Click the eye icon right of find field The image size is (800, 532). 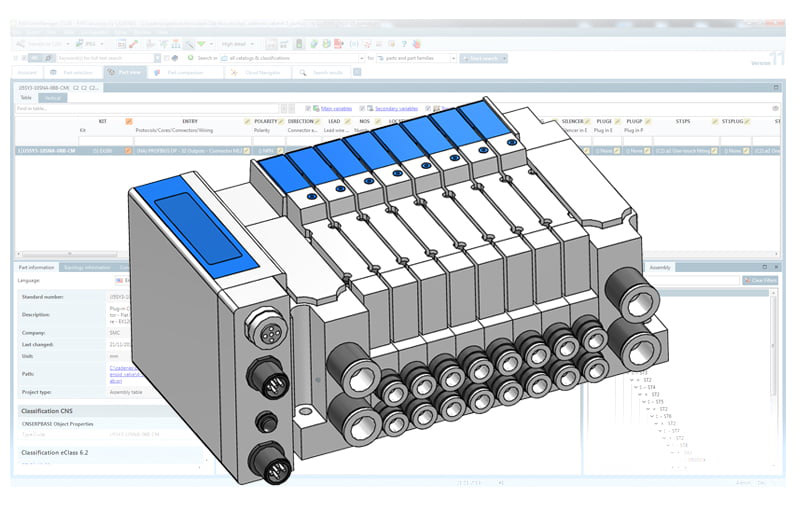click(x=775, y=108)
